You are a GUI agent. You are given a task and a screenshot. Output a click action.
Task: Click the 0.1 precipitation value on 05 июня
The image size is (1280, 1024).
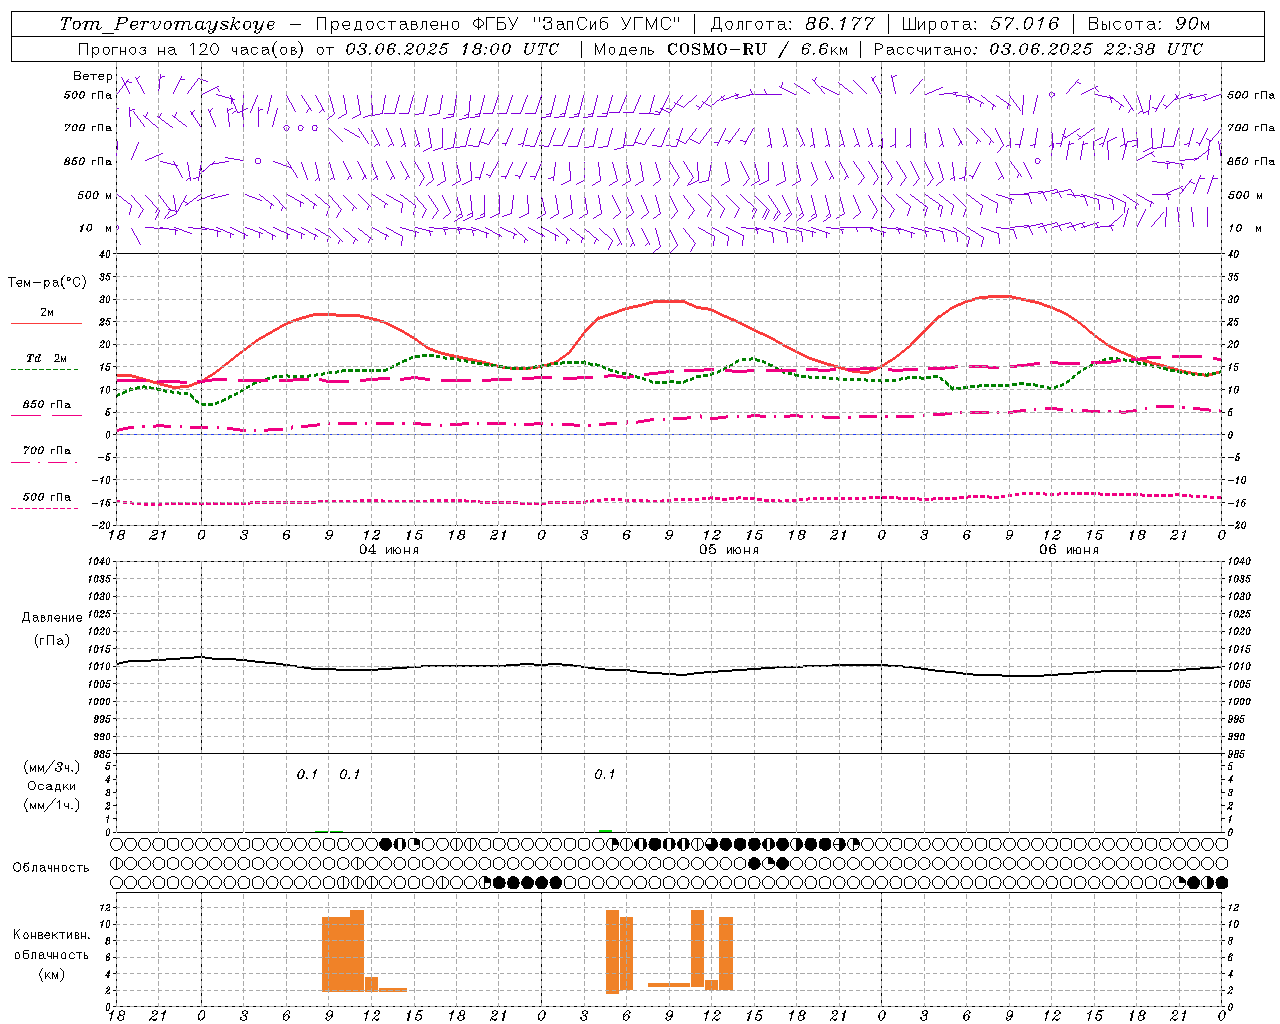604,774
